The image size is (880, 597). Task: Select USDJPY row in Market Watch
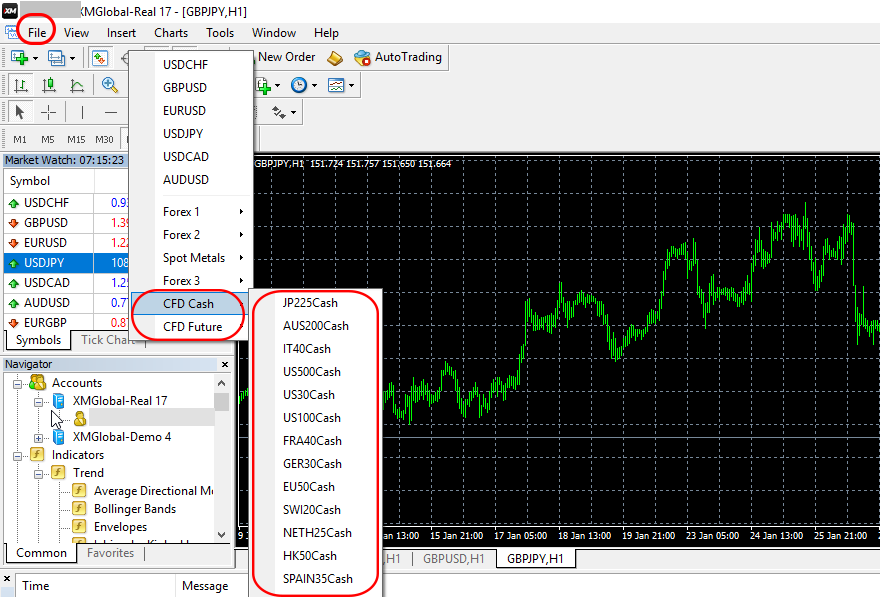(x=66, y=263)
